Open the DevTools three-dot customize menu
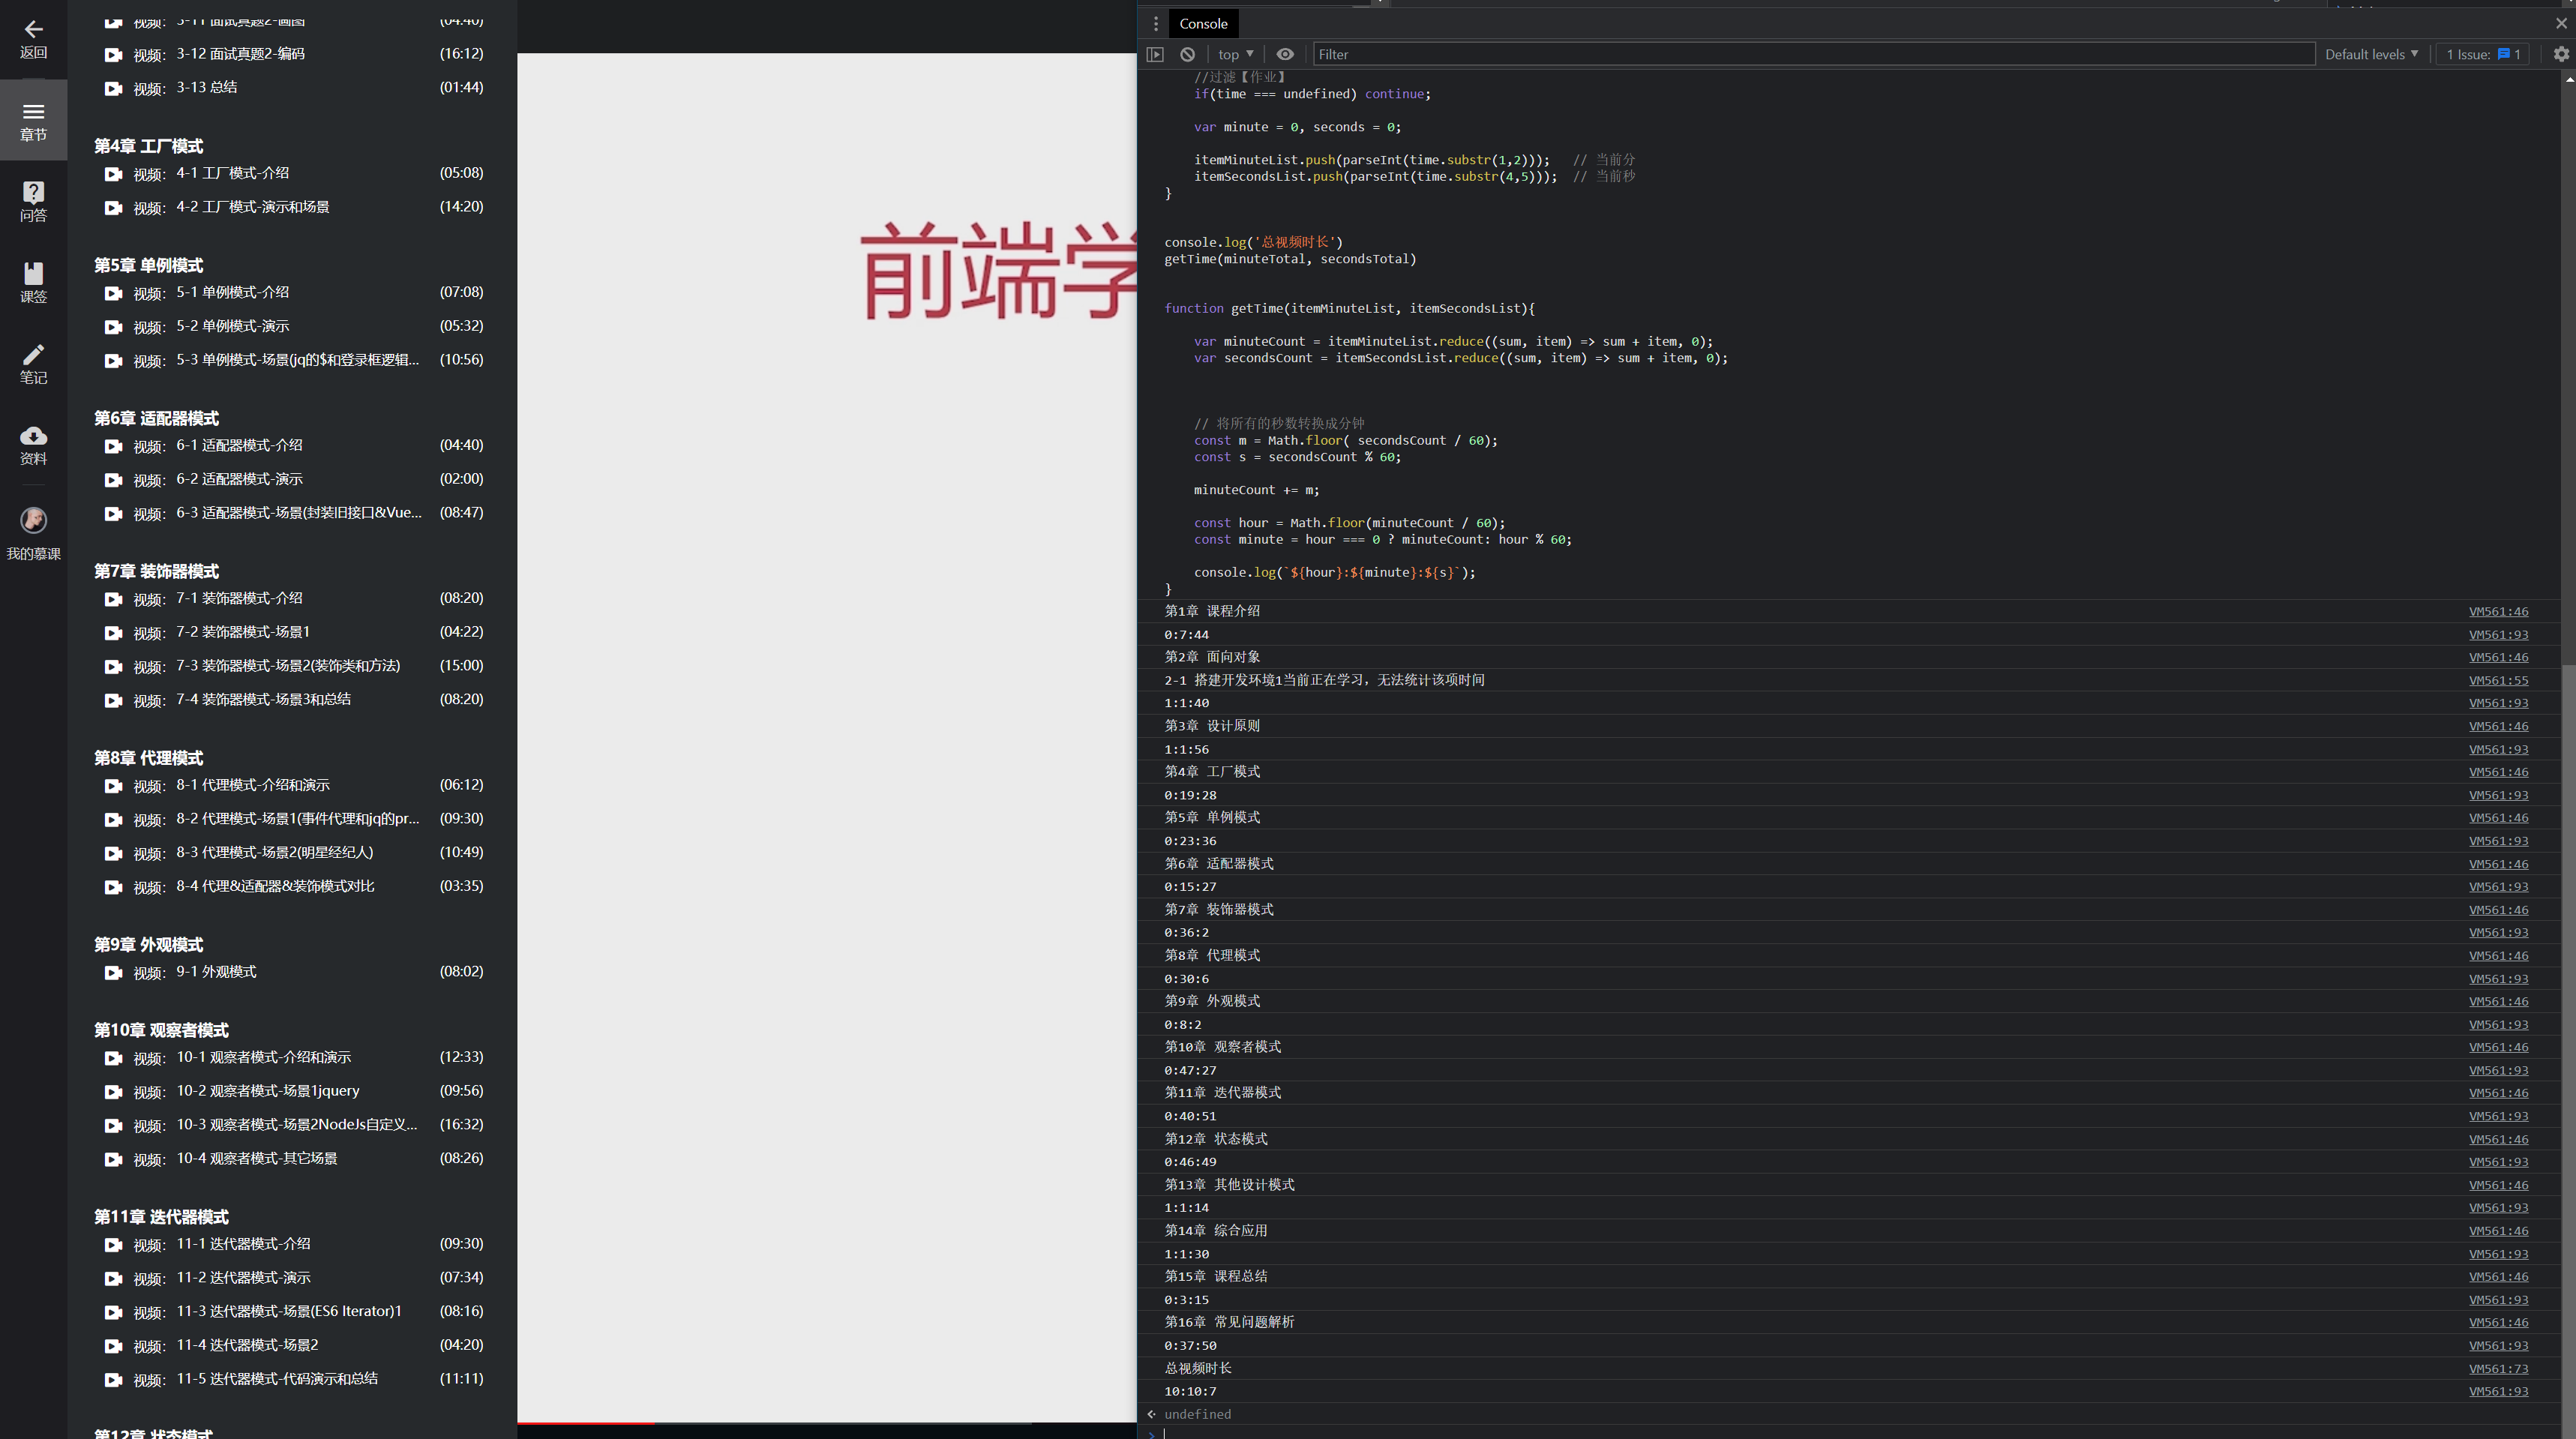The image size is (2576, 1439). (x=1155, y=23)
